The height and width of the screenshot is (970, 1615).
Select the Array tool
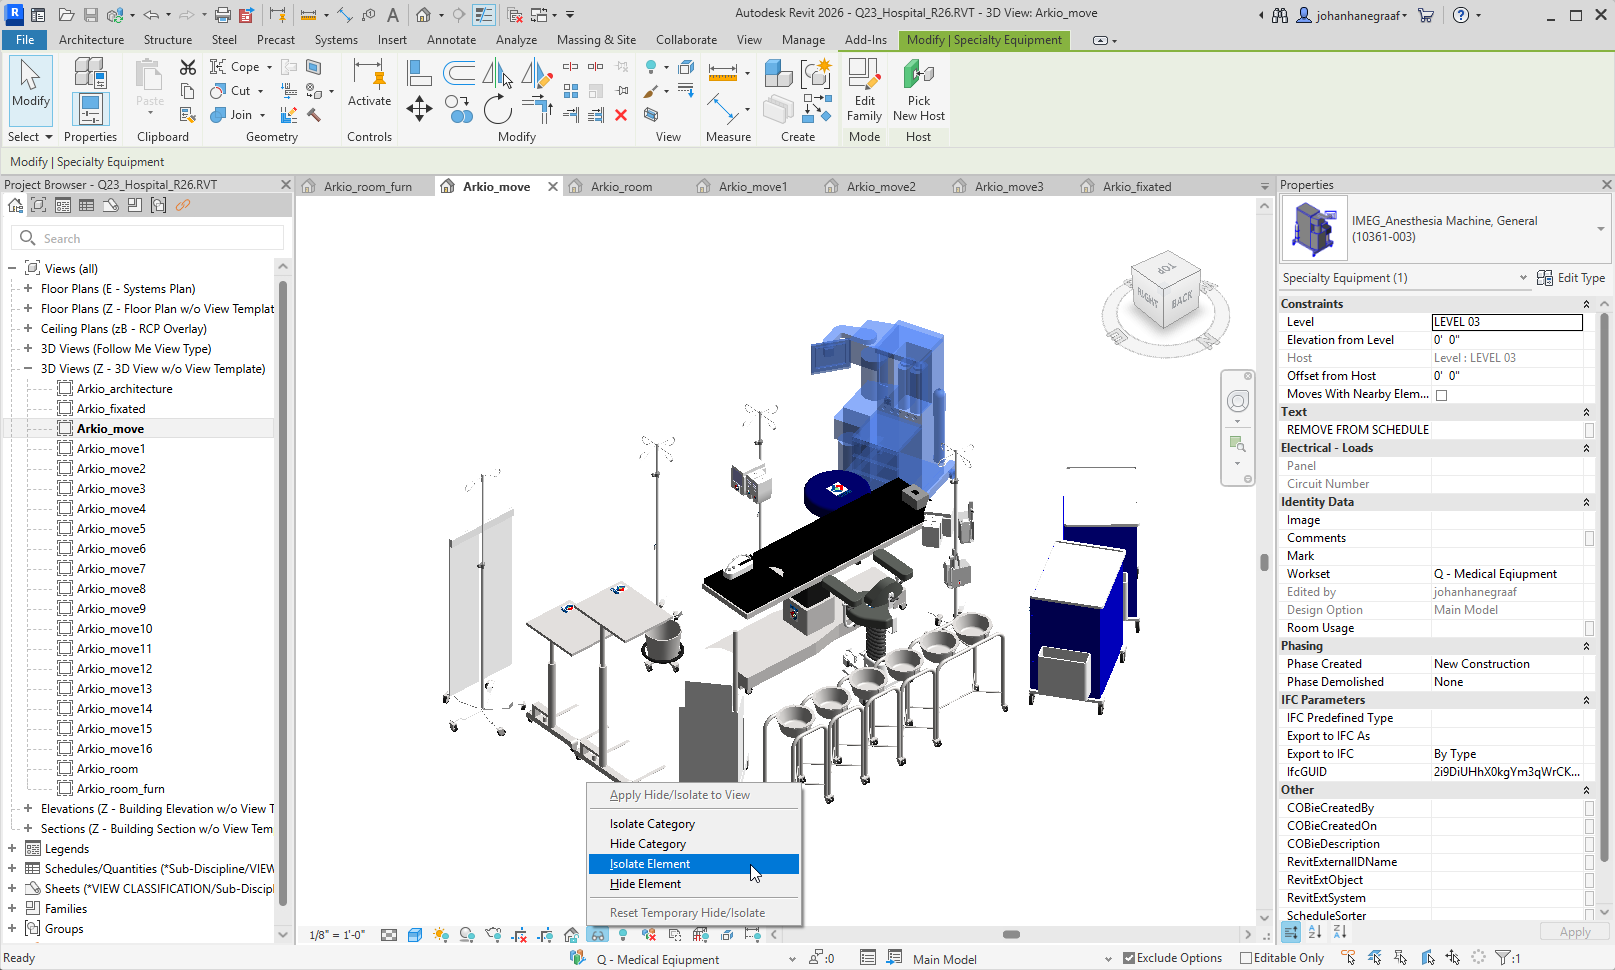pyautogui.click(x=571, y=91)
